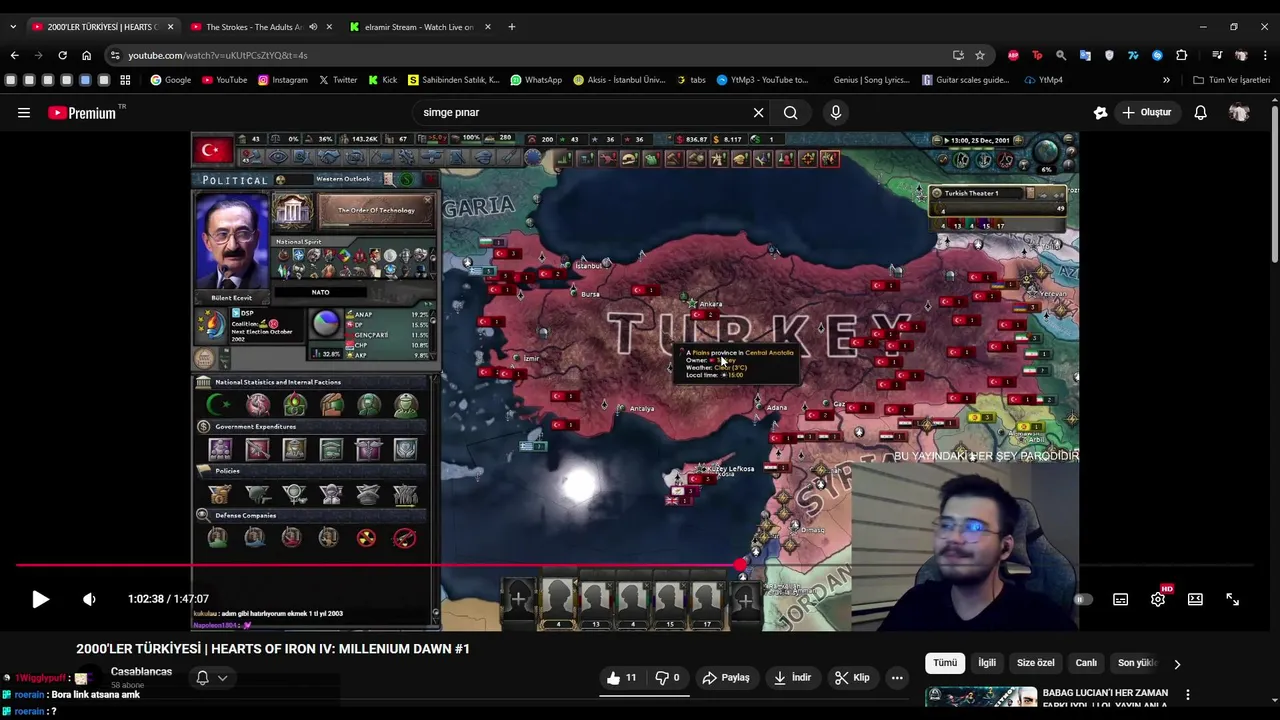Open the Oluştur create menu
Image resolution: width=1280 pixels, height=720 pixels.
pos(1146,113)
